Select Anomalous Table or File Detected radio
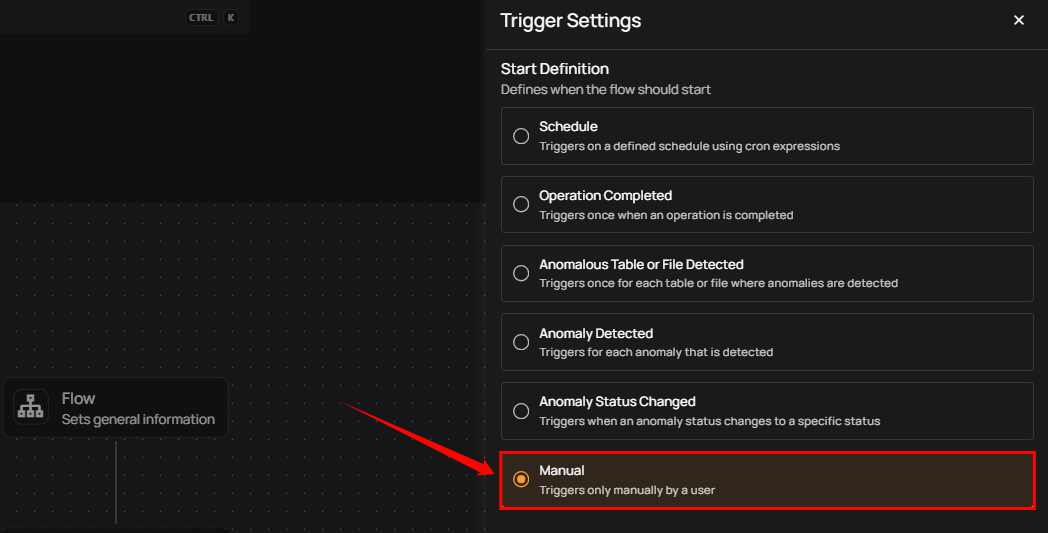The image size is (1048, 533). pos(521,273)
